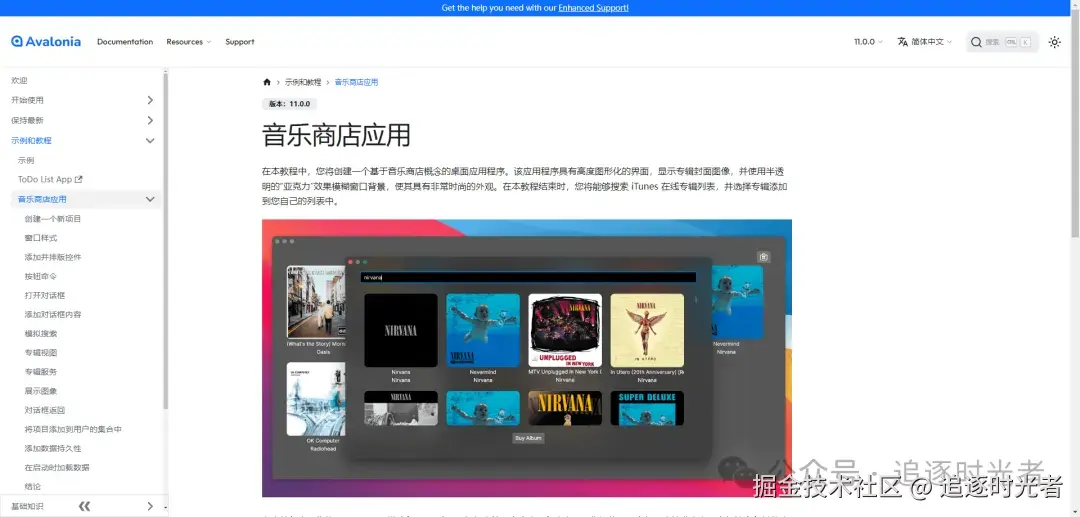Click 示例和教程 breadcrumb link
Screen dimensions: 1080x517
click(x=303, y=82)
